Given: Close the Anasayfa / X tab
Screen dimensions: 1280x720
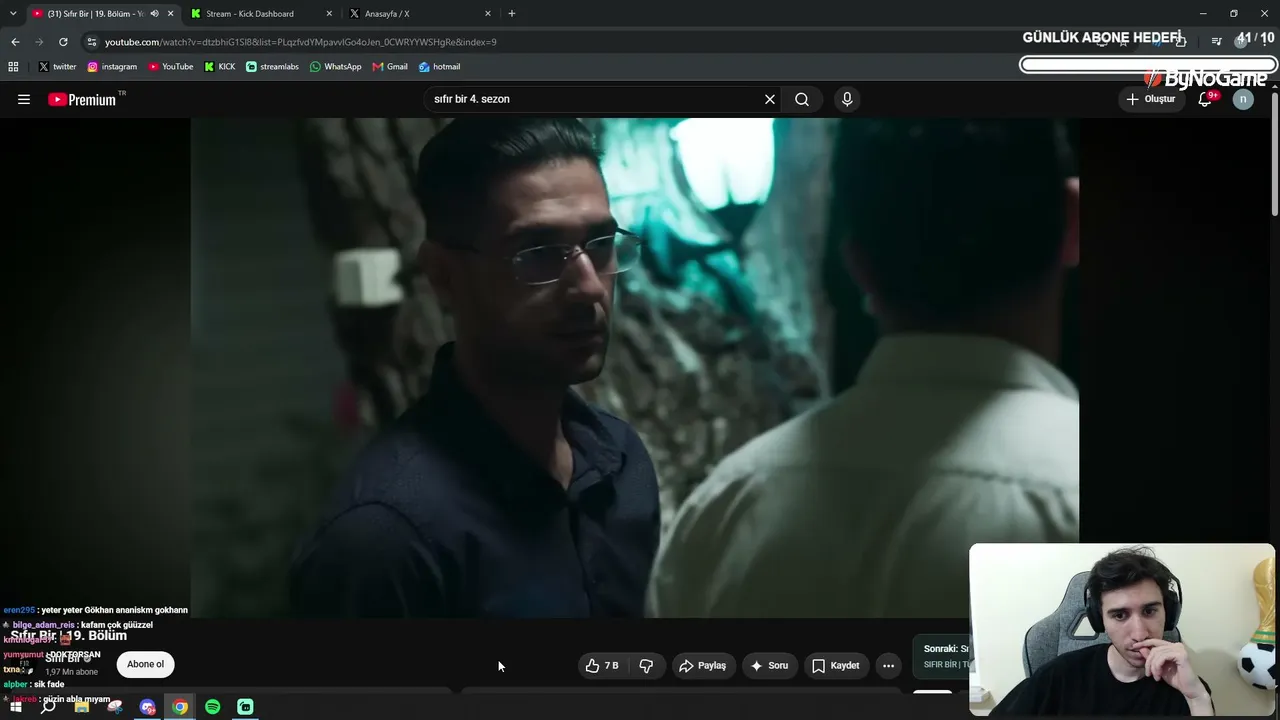Looking at the screenshot, I should coord(488,14).
